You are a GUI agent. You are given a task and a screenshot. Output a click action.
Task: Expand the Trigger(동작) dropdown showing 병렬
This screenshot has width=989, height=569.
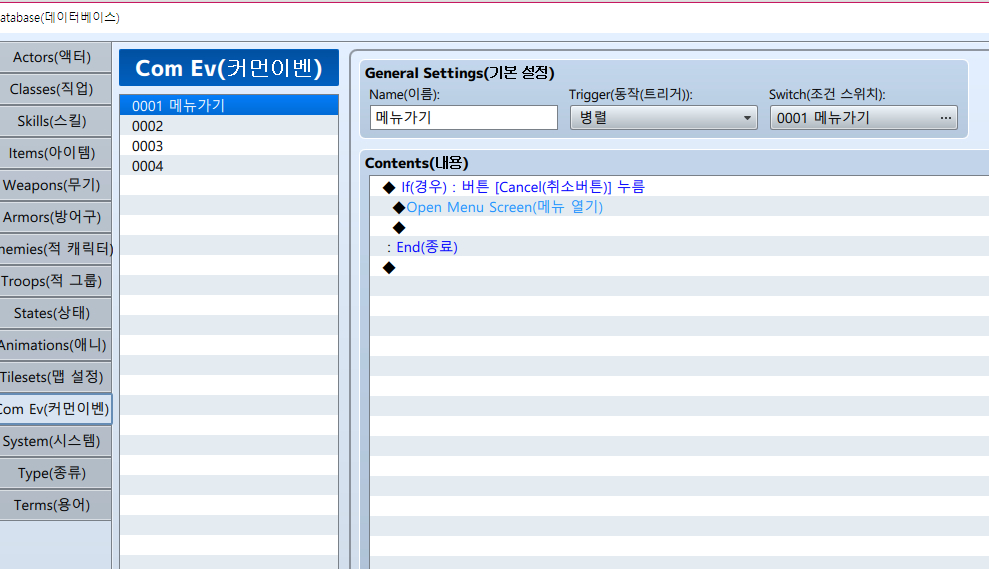pyautogui.click(x=663, y=118)
